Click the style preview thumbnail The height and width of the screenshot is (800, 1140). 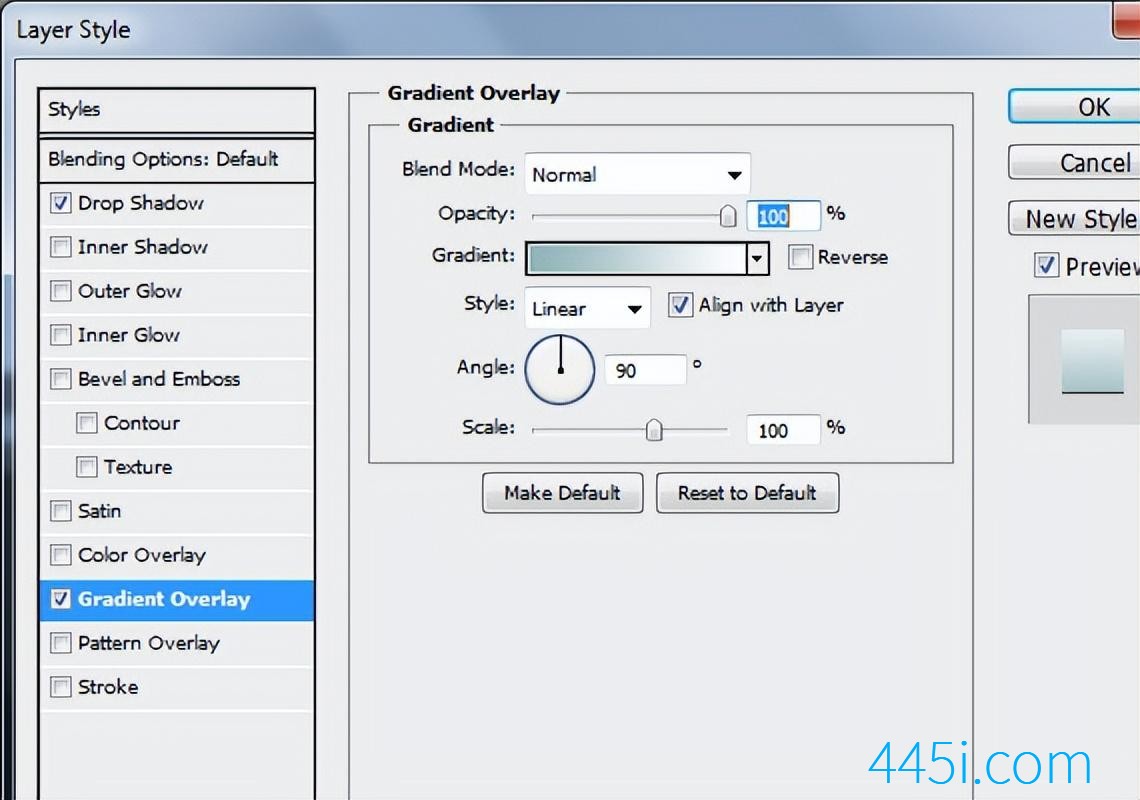click(1093, 361)
